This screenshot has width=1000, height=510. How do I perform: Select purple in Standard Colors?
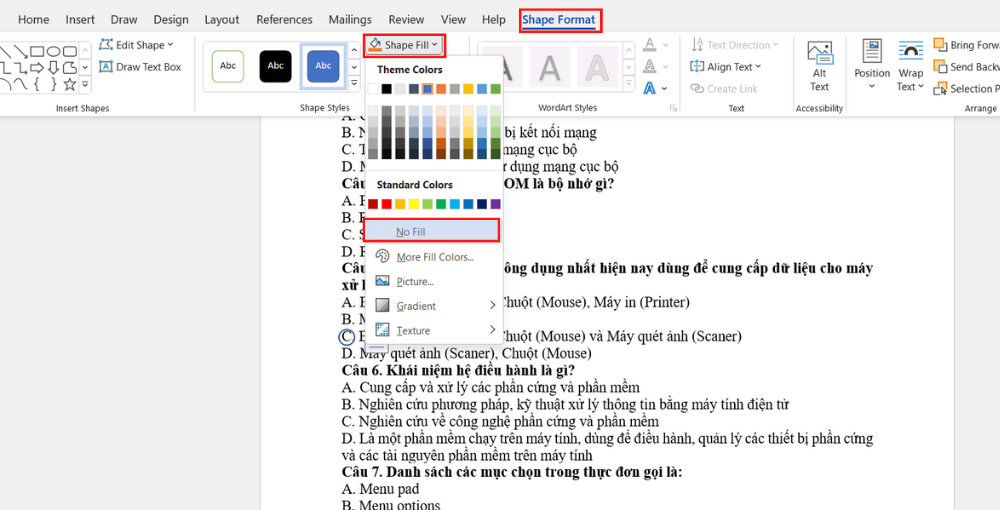pyautogui.click(x=496, y=204)
